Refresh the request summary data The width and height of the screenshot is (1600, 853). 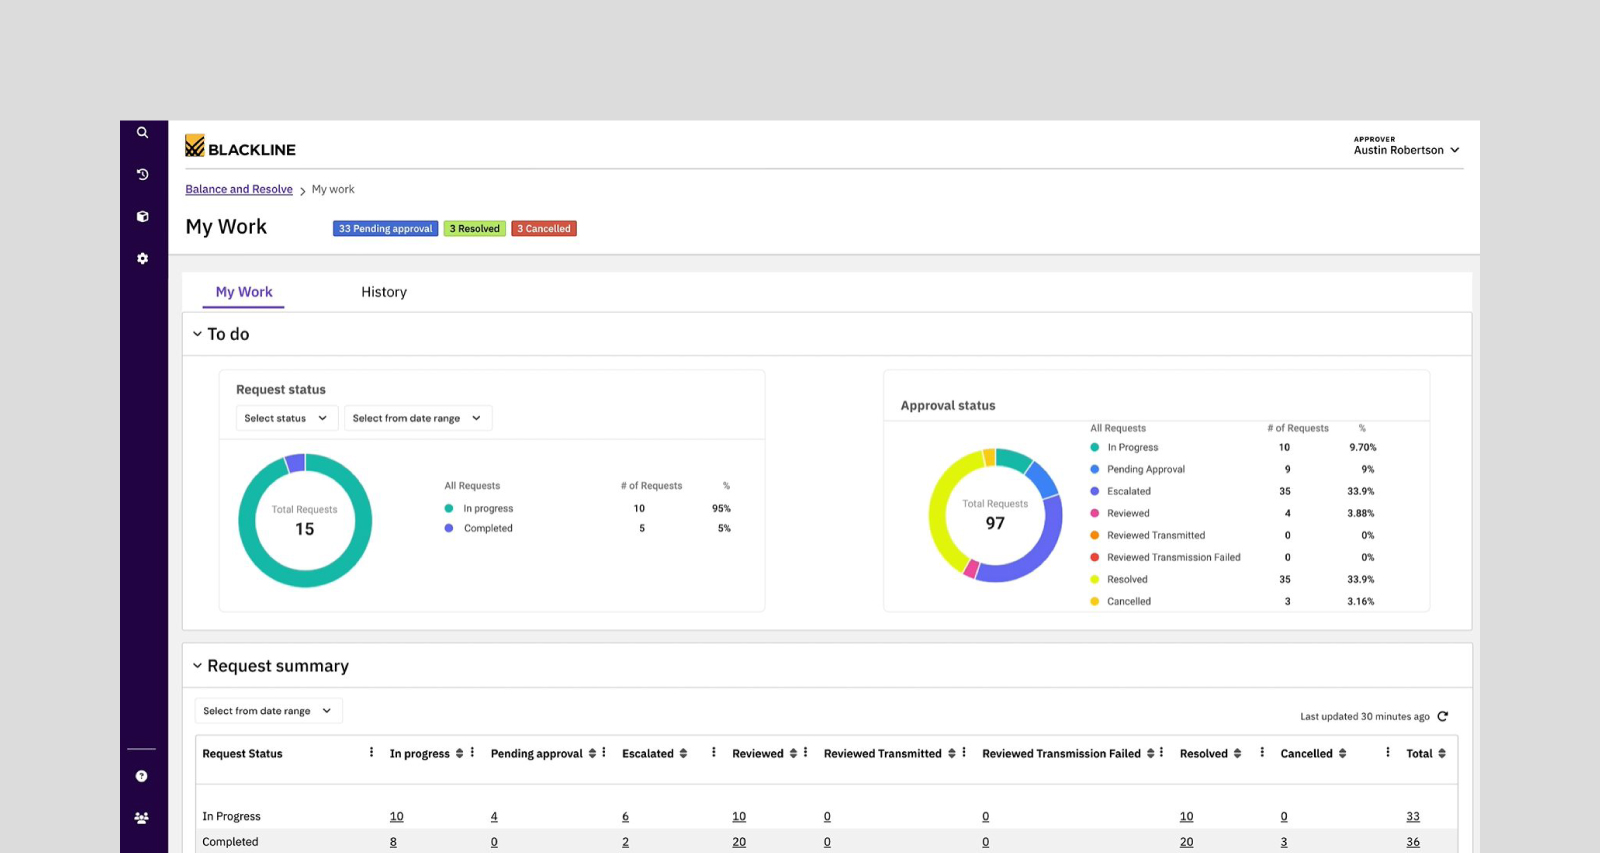(x=1442, y=716)
